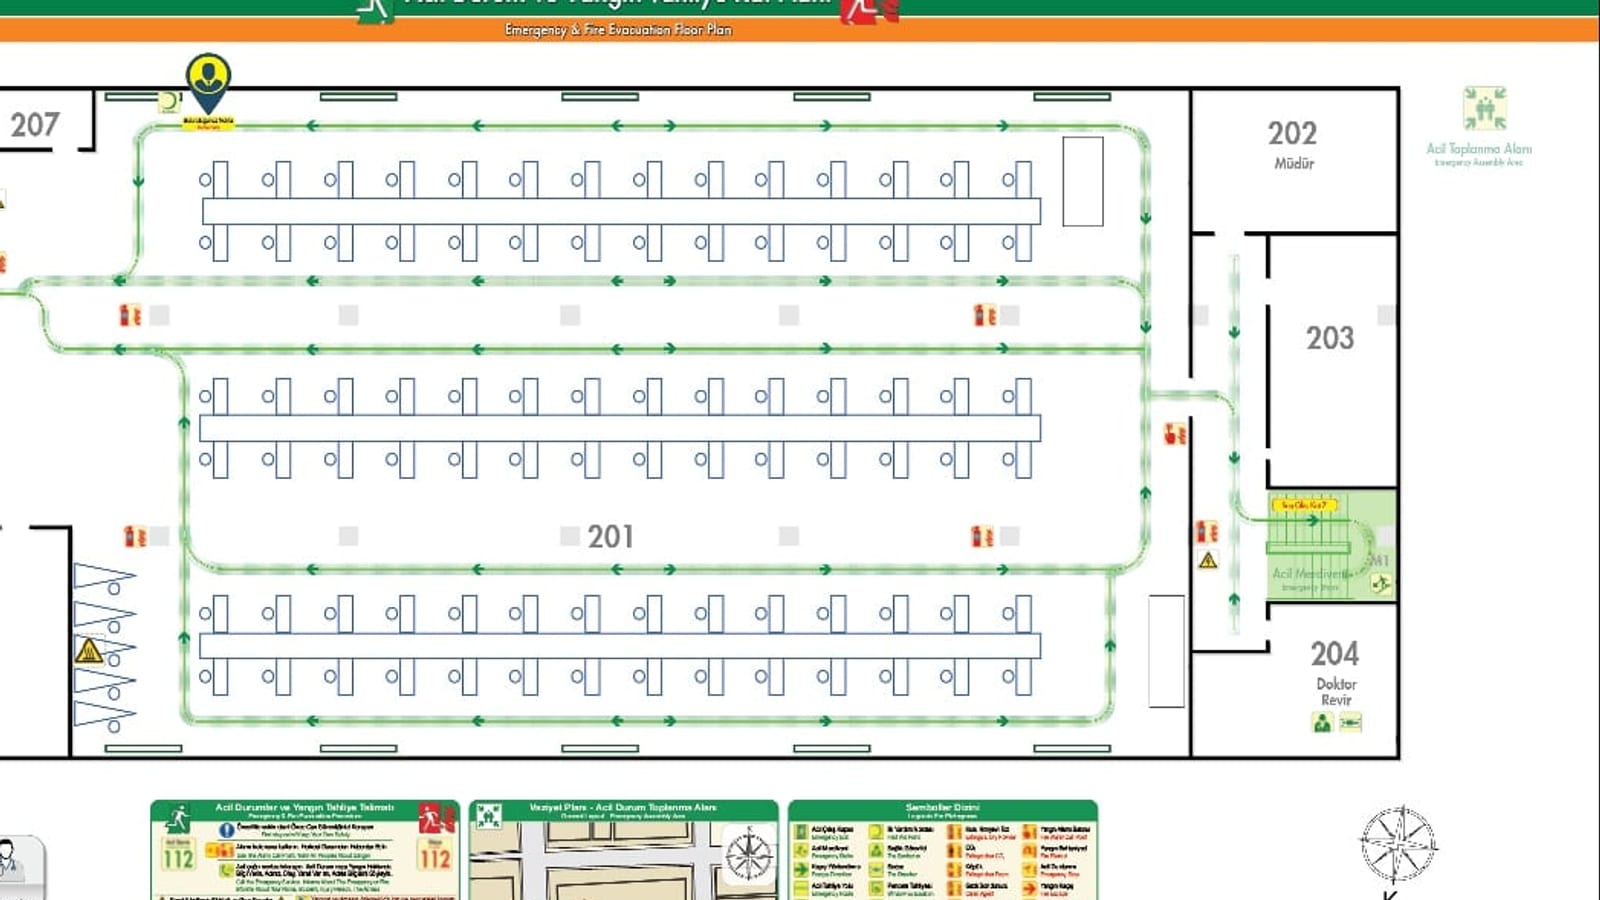Click the warning triangle beside the flag markers
Image resolution: width=1600 pixels, height=900 pixels.
click(89, 651)
